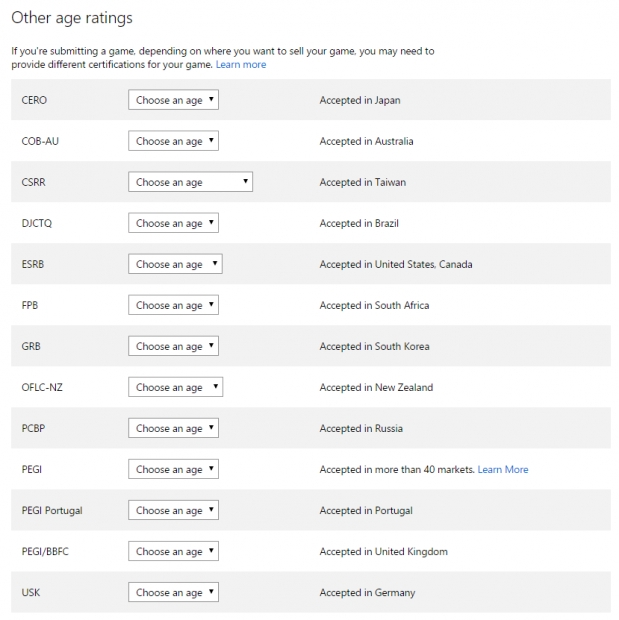Click Learn more link about certifications
Image resolution: width=619 pixels, height=620 pixels.
pyautogui.click(x=241, y=64)
